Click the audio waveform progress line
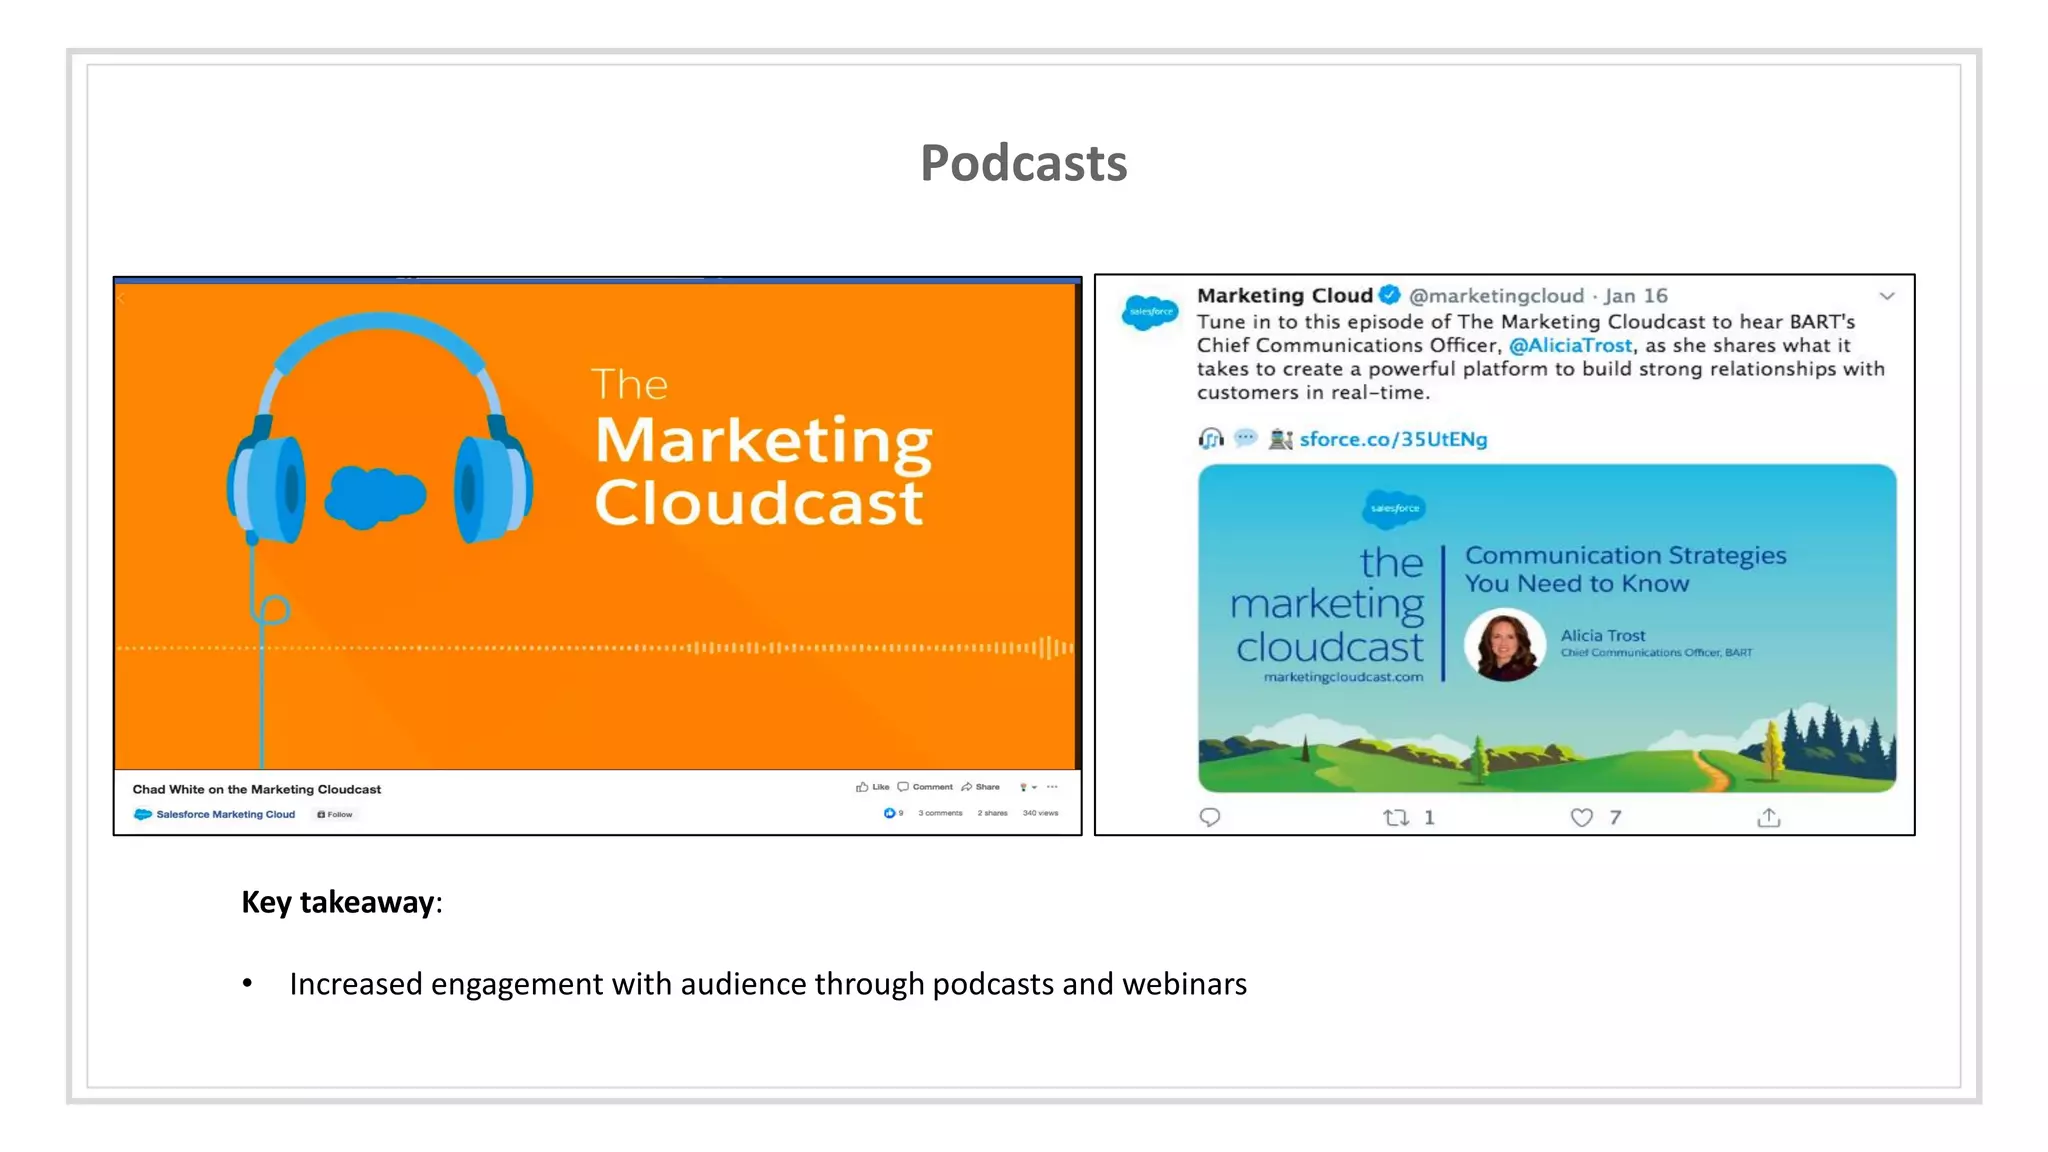The height and width of the screenshot is (1152, 2048). [x=597, y=648]
